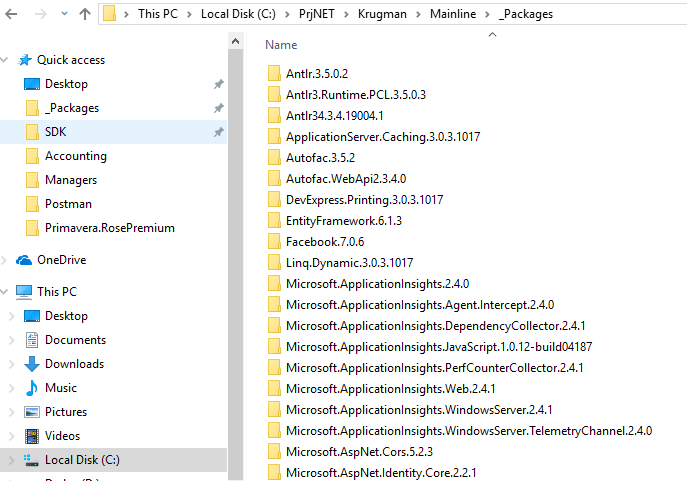Click pin icon next to SDK
The width and height of the screenshot is (687, 481).
[218, 132]
